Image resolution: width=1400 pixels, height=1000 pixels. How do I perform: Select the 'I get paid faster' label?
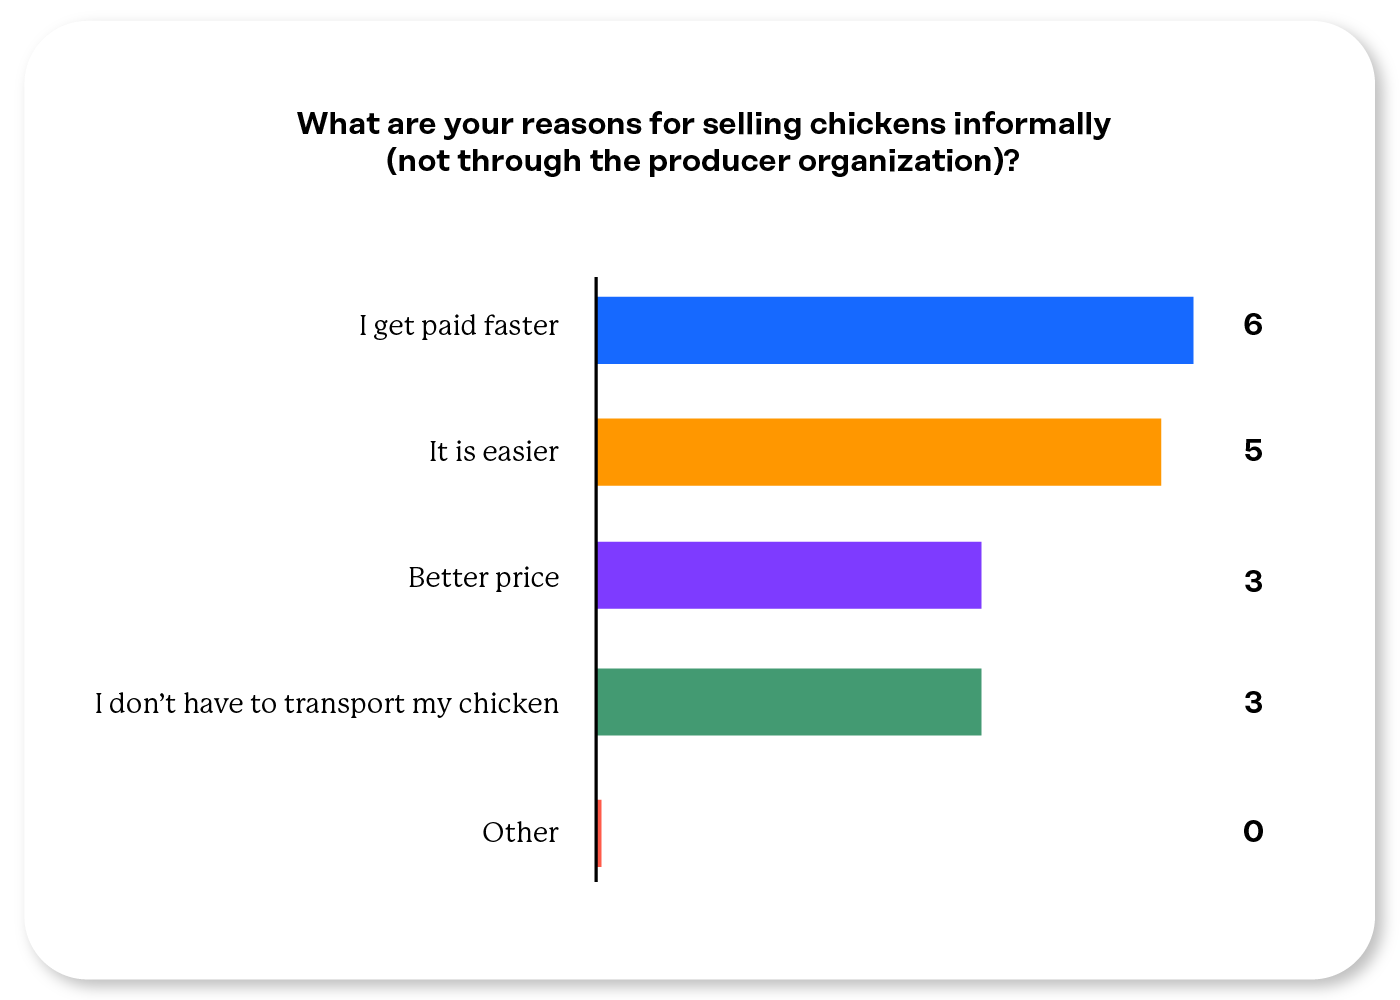[x=459, y=326]
